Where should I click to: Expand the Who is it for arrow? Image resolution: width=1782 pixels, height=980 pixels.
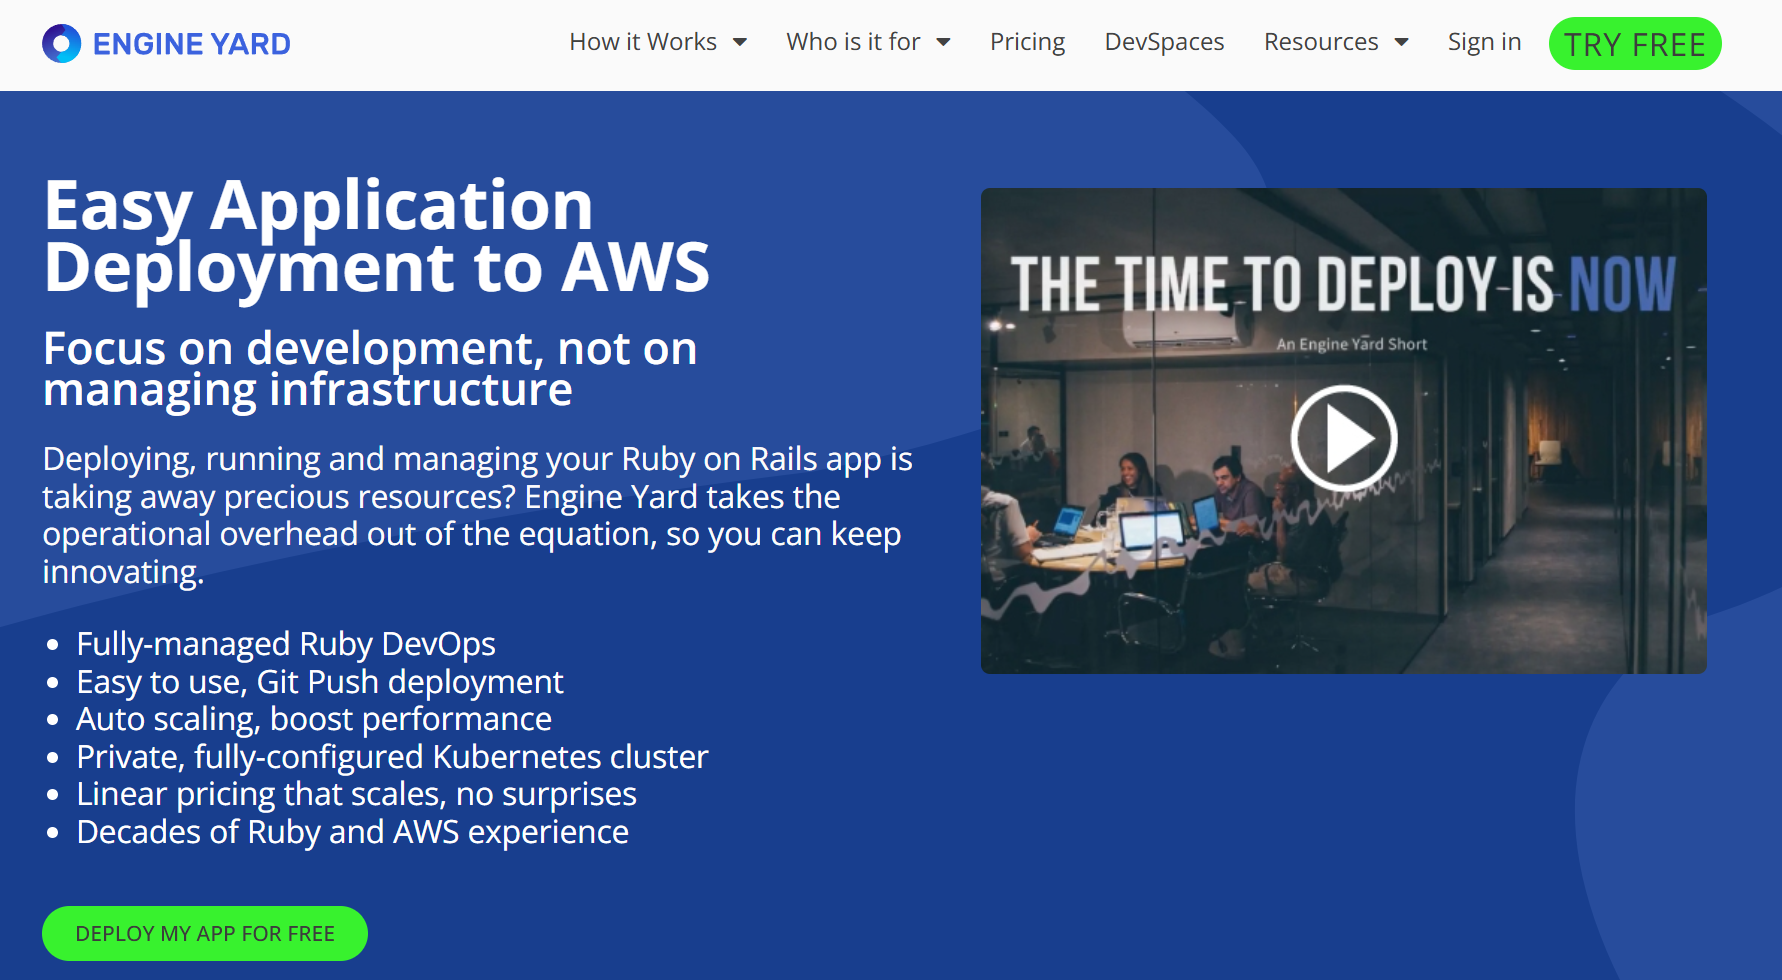943,42
